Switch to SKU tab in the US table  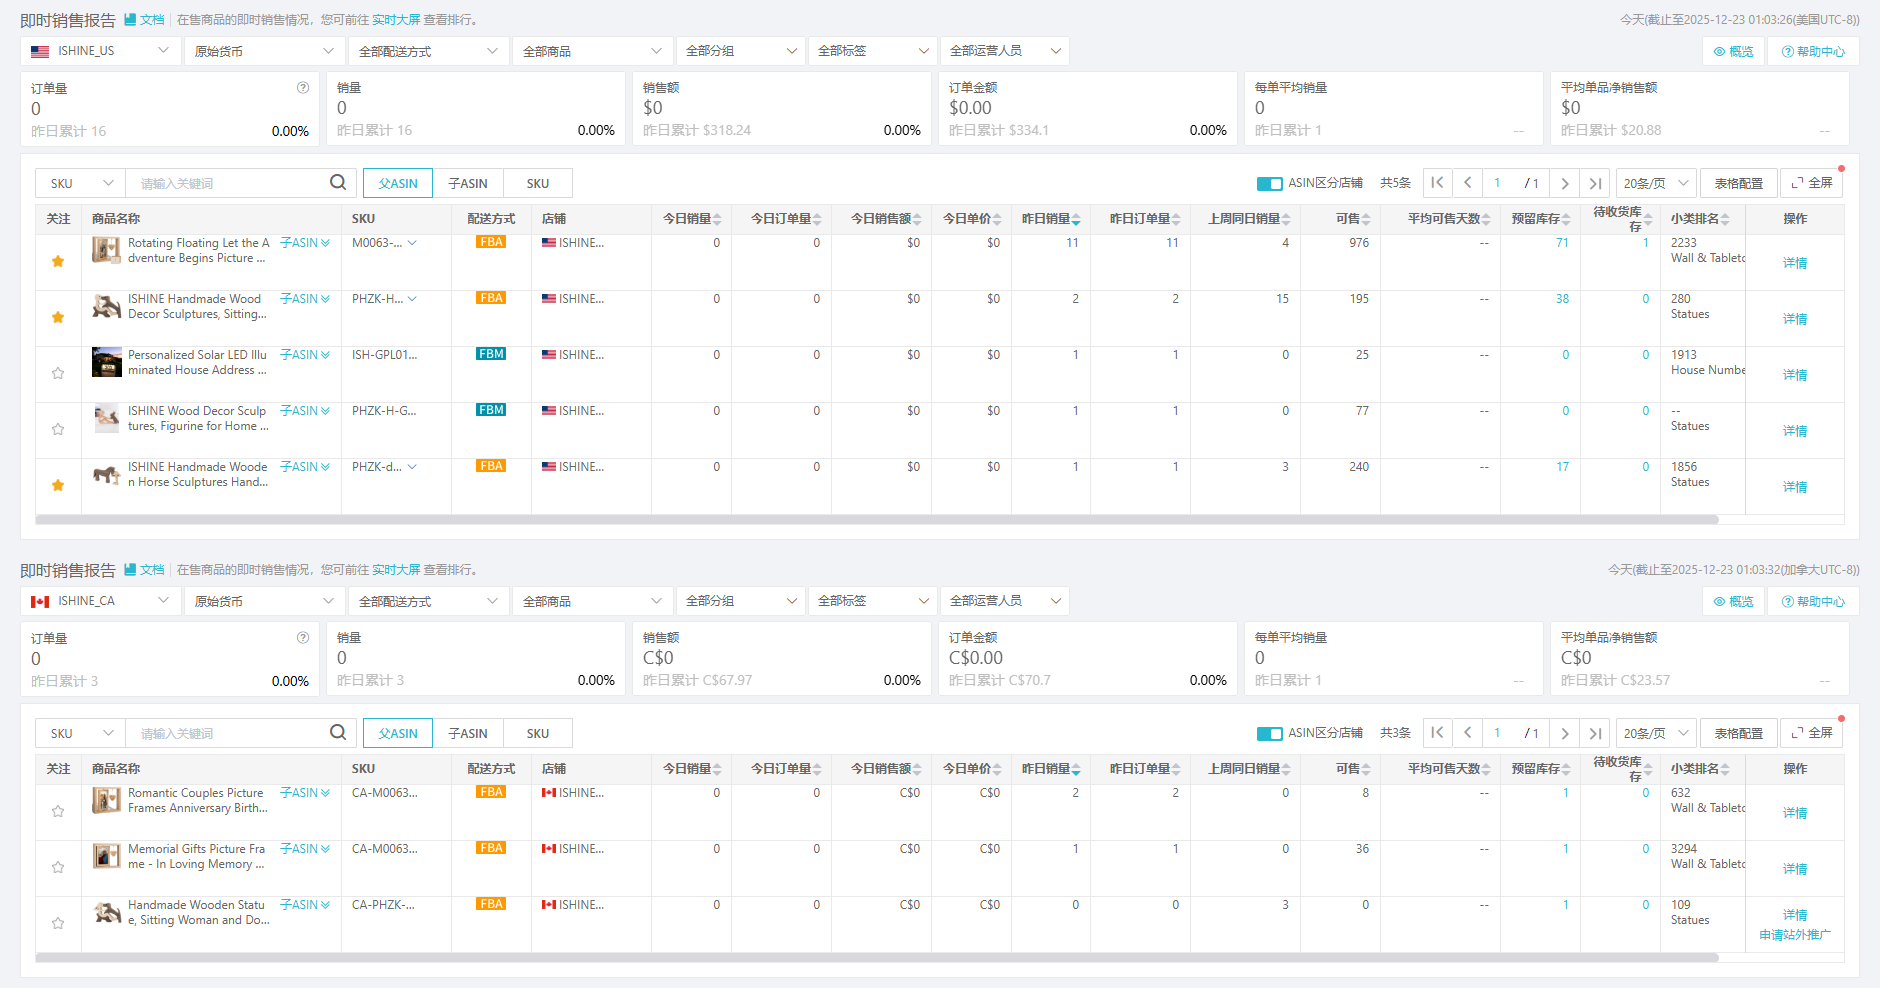tap(538, 183)
